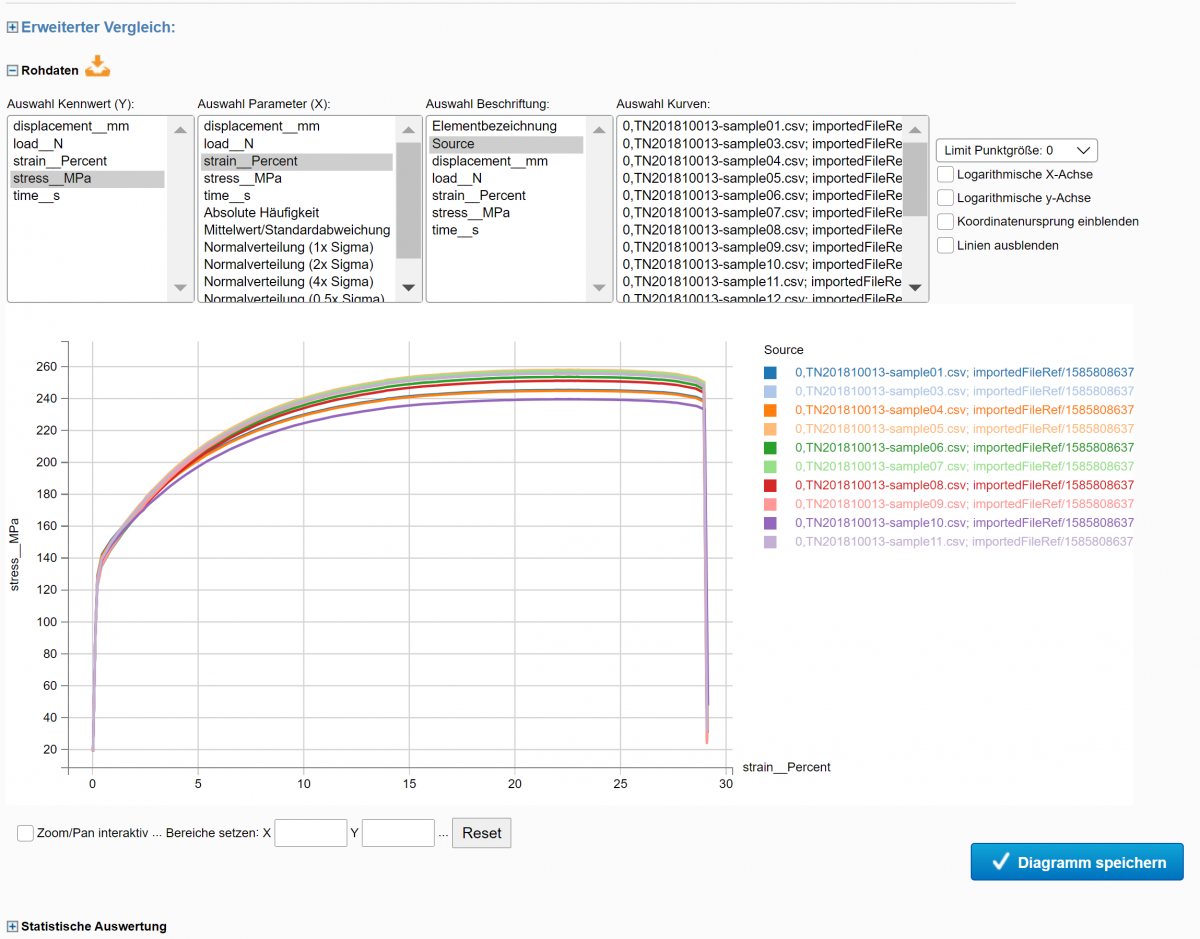Click the Diagramm speichern button

tap(1076, 862)
